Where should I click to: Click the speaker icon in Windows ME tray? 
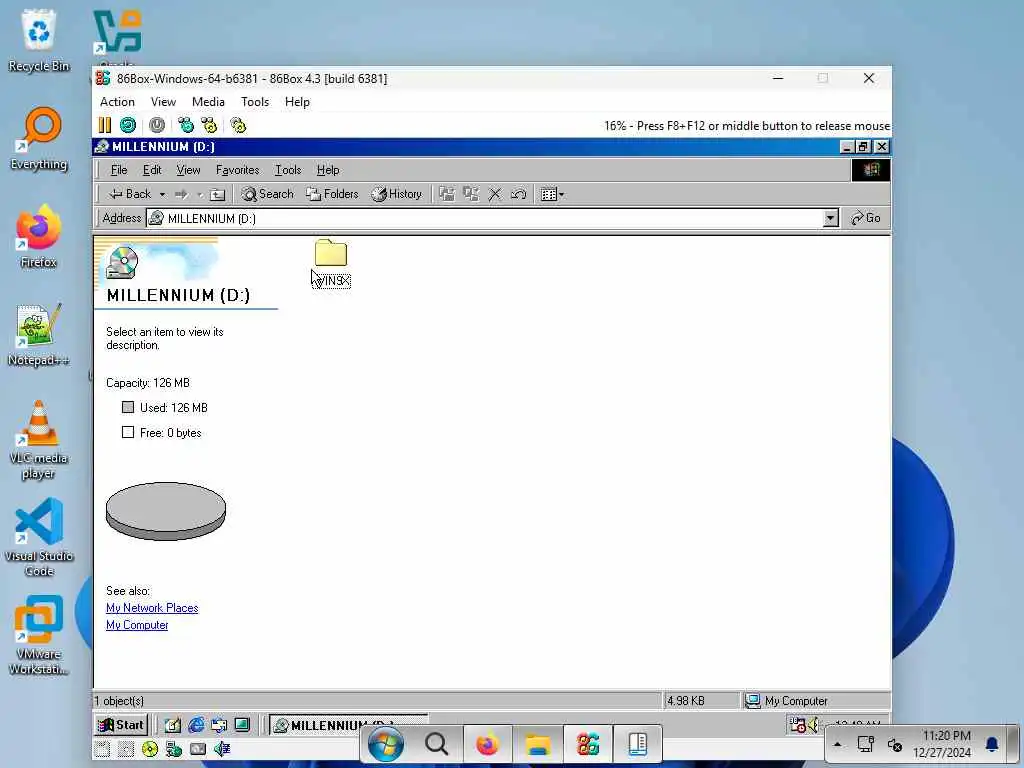pos(813,724)
